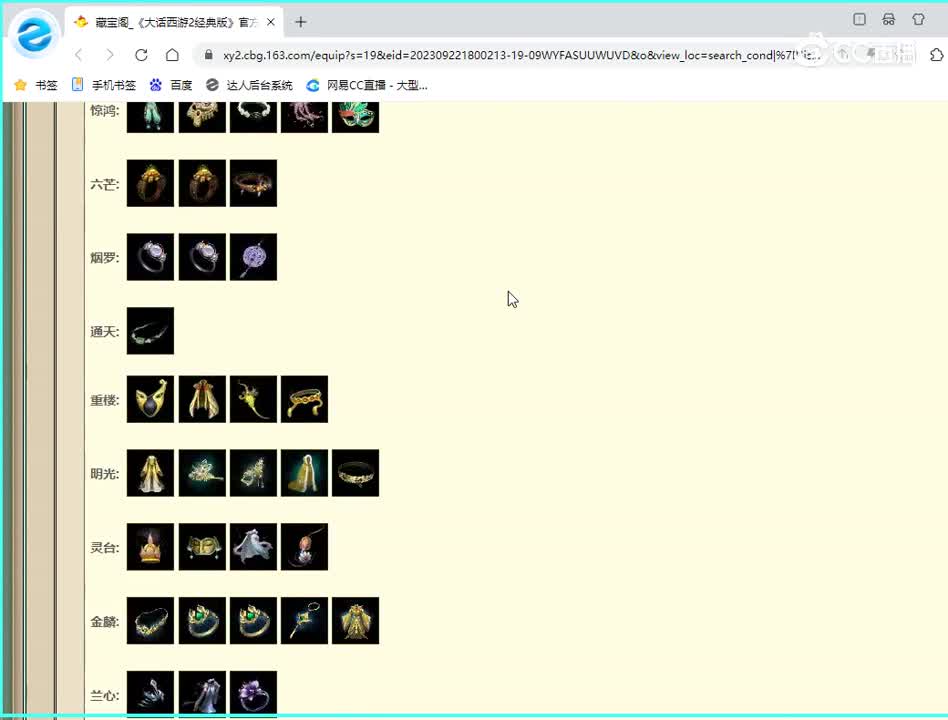This screenshot has width=948, height=720.
Task: Select the first silver ring in 烟罗 row
Action: pos(150,257)
